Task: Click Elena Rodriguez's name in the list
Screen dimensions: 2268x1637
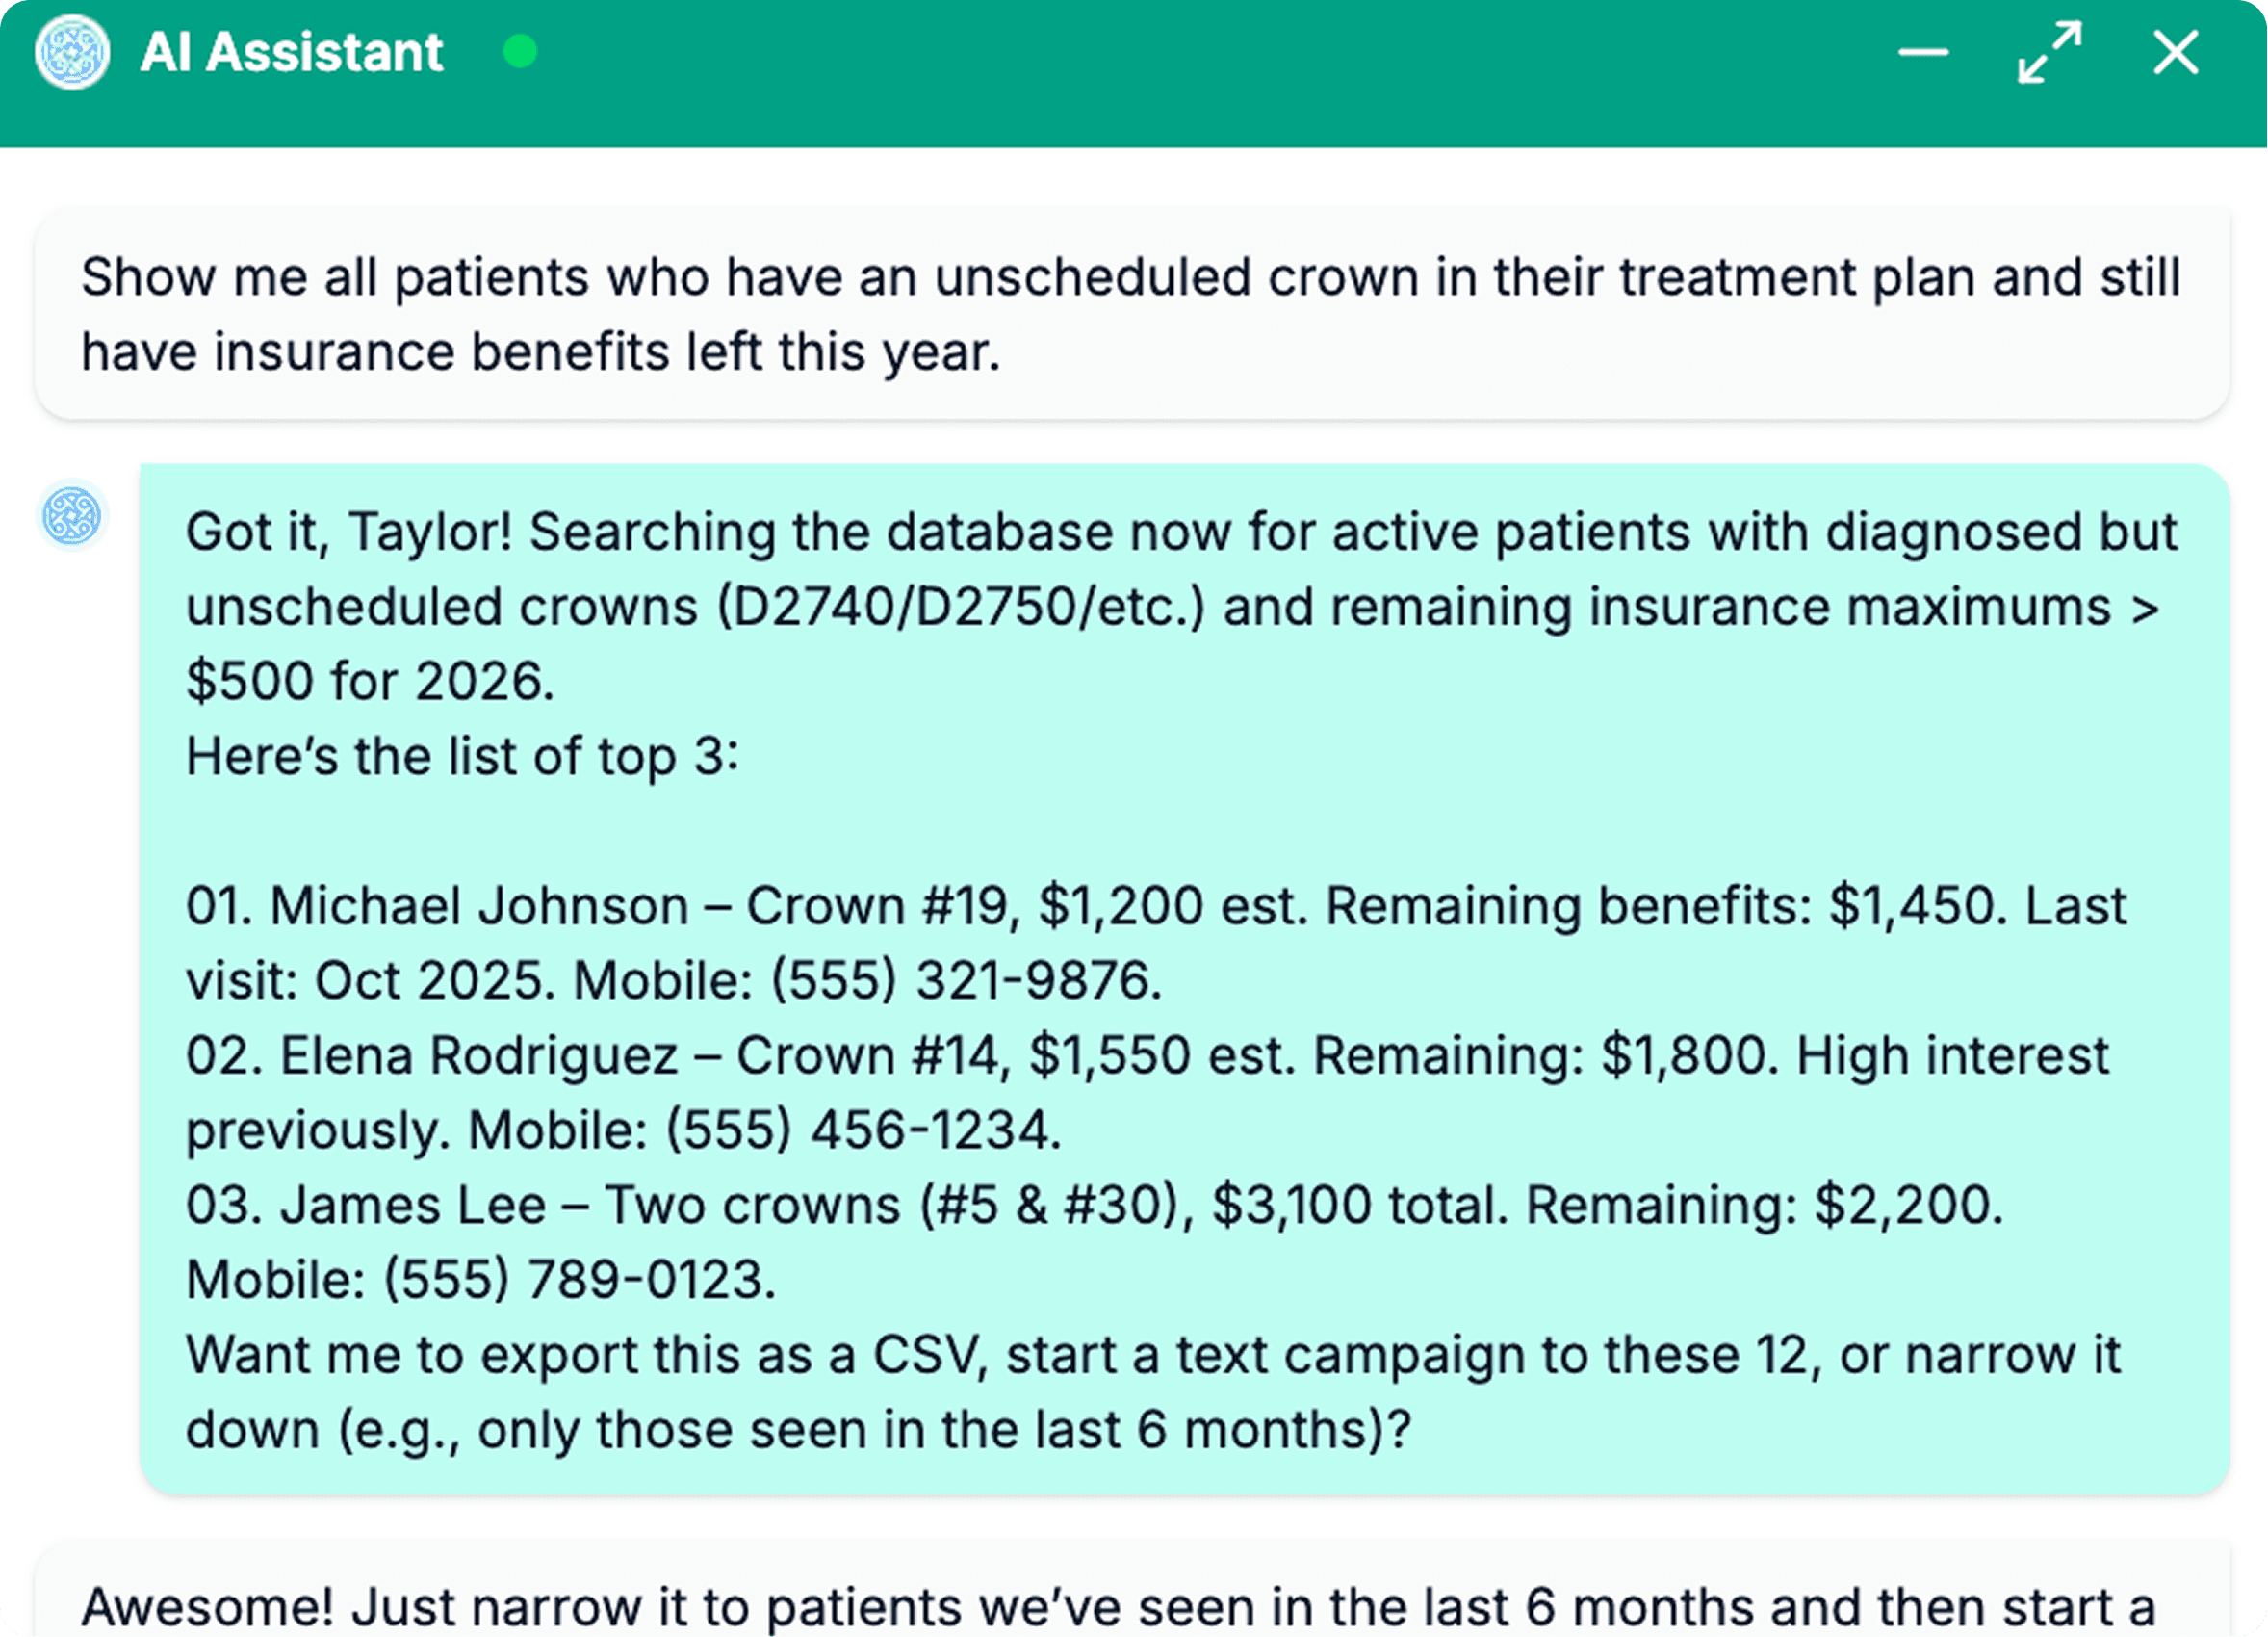Action: (x=478, y=1056)
